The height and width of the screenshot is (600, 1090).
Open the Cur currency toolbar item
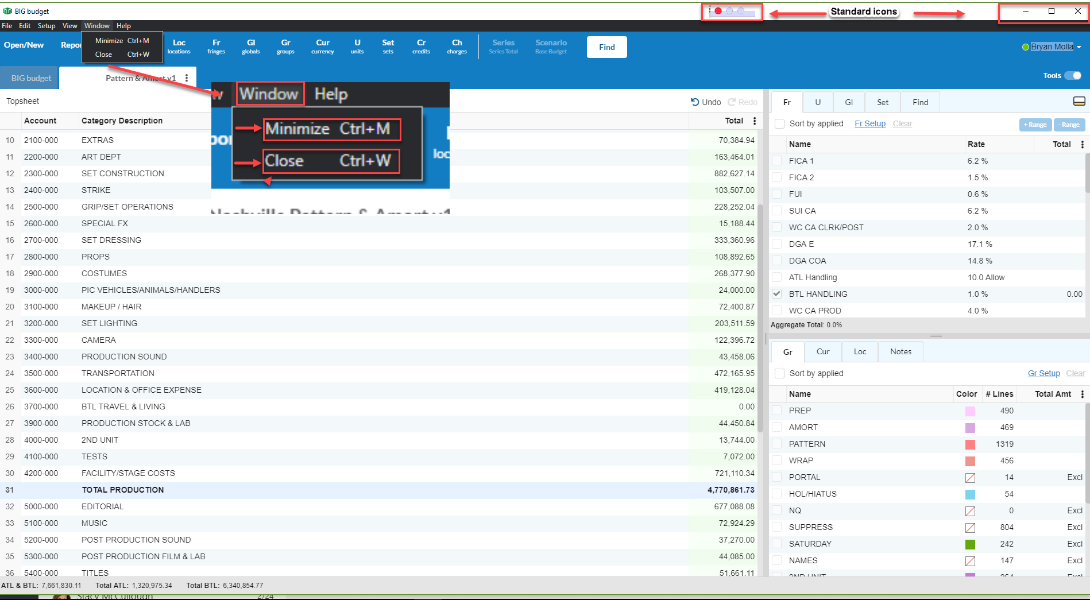[323, 47]
